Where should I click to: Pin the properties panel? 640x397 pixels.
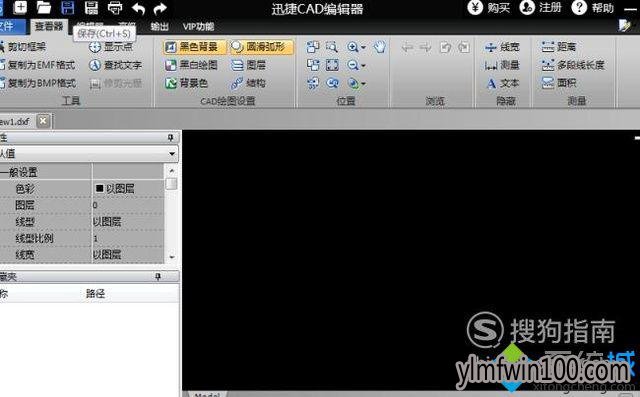[x=171, y=138]
